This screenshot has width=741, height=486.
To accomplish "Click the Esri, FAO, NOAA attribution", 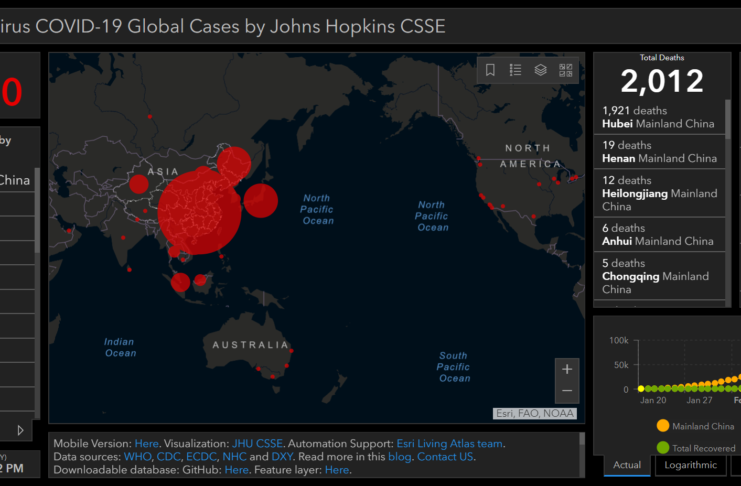I will point(534,414).
